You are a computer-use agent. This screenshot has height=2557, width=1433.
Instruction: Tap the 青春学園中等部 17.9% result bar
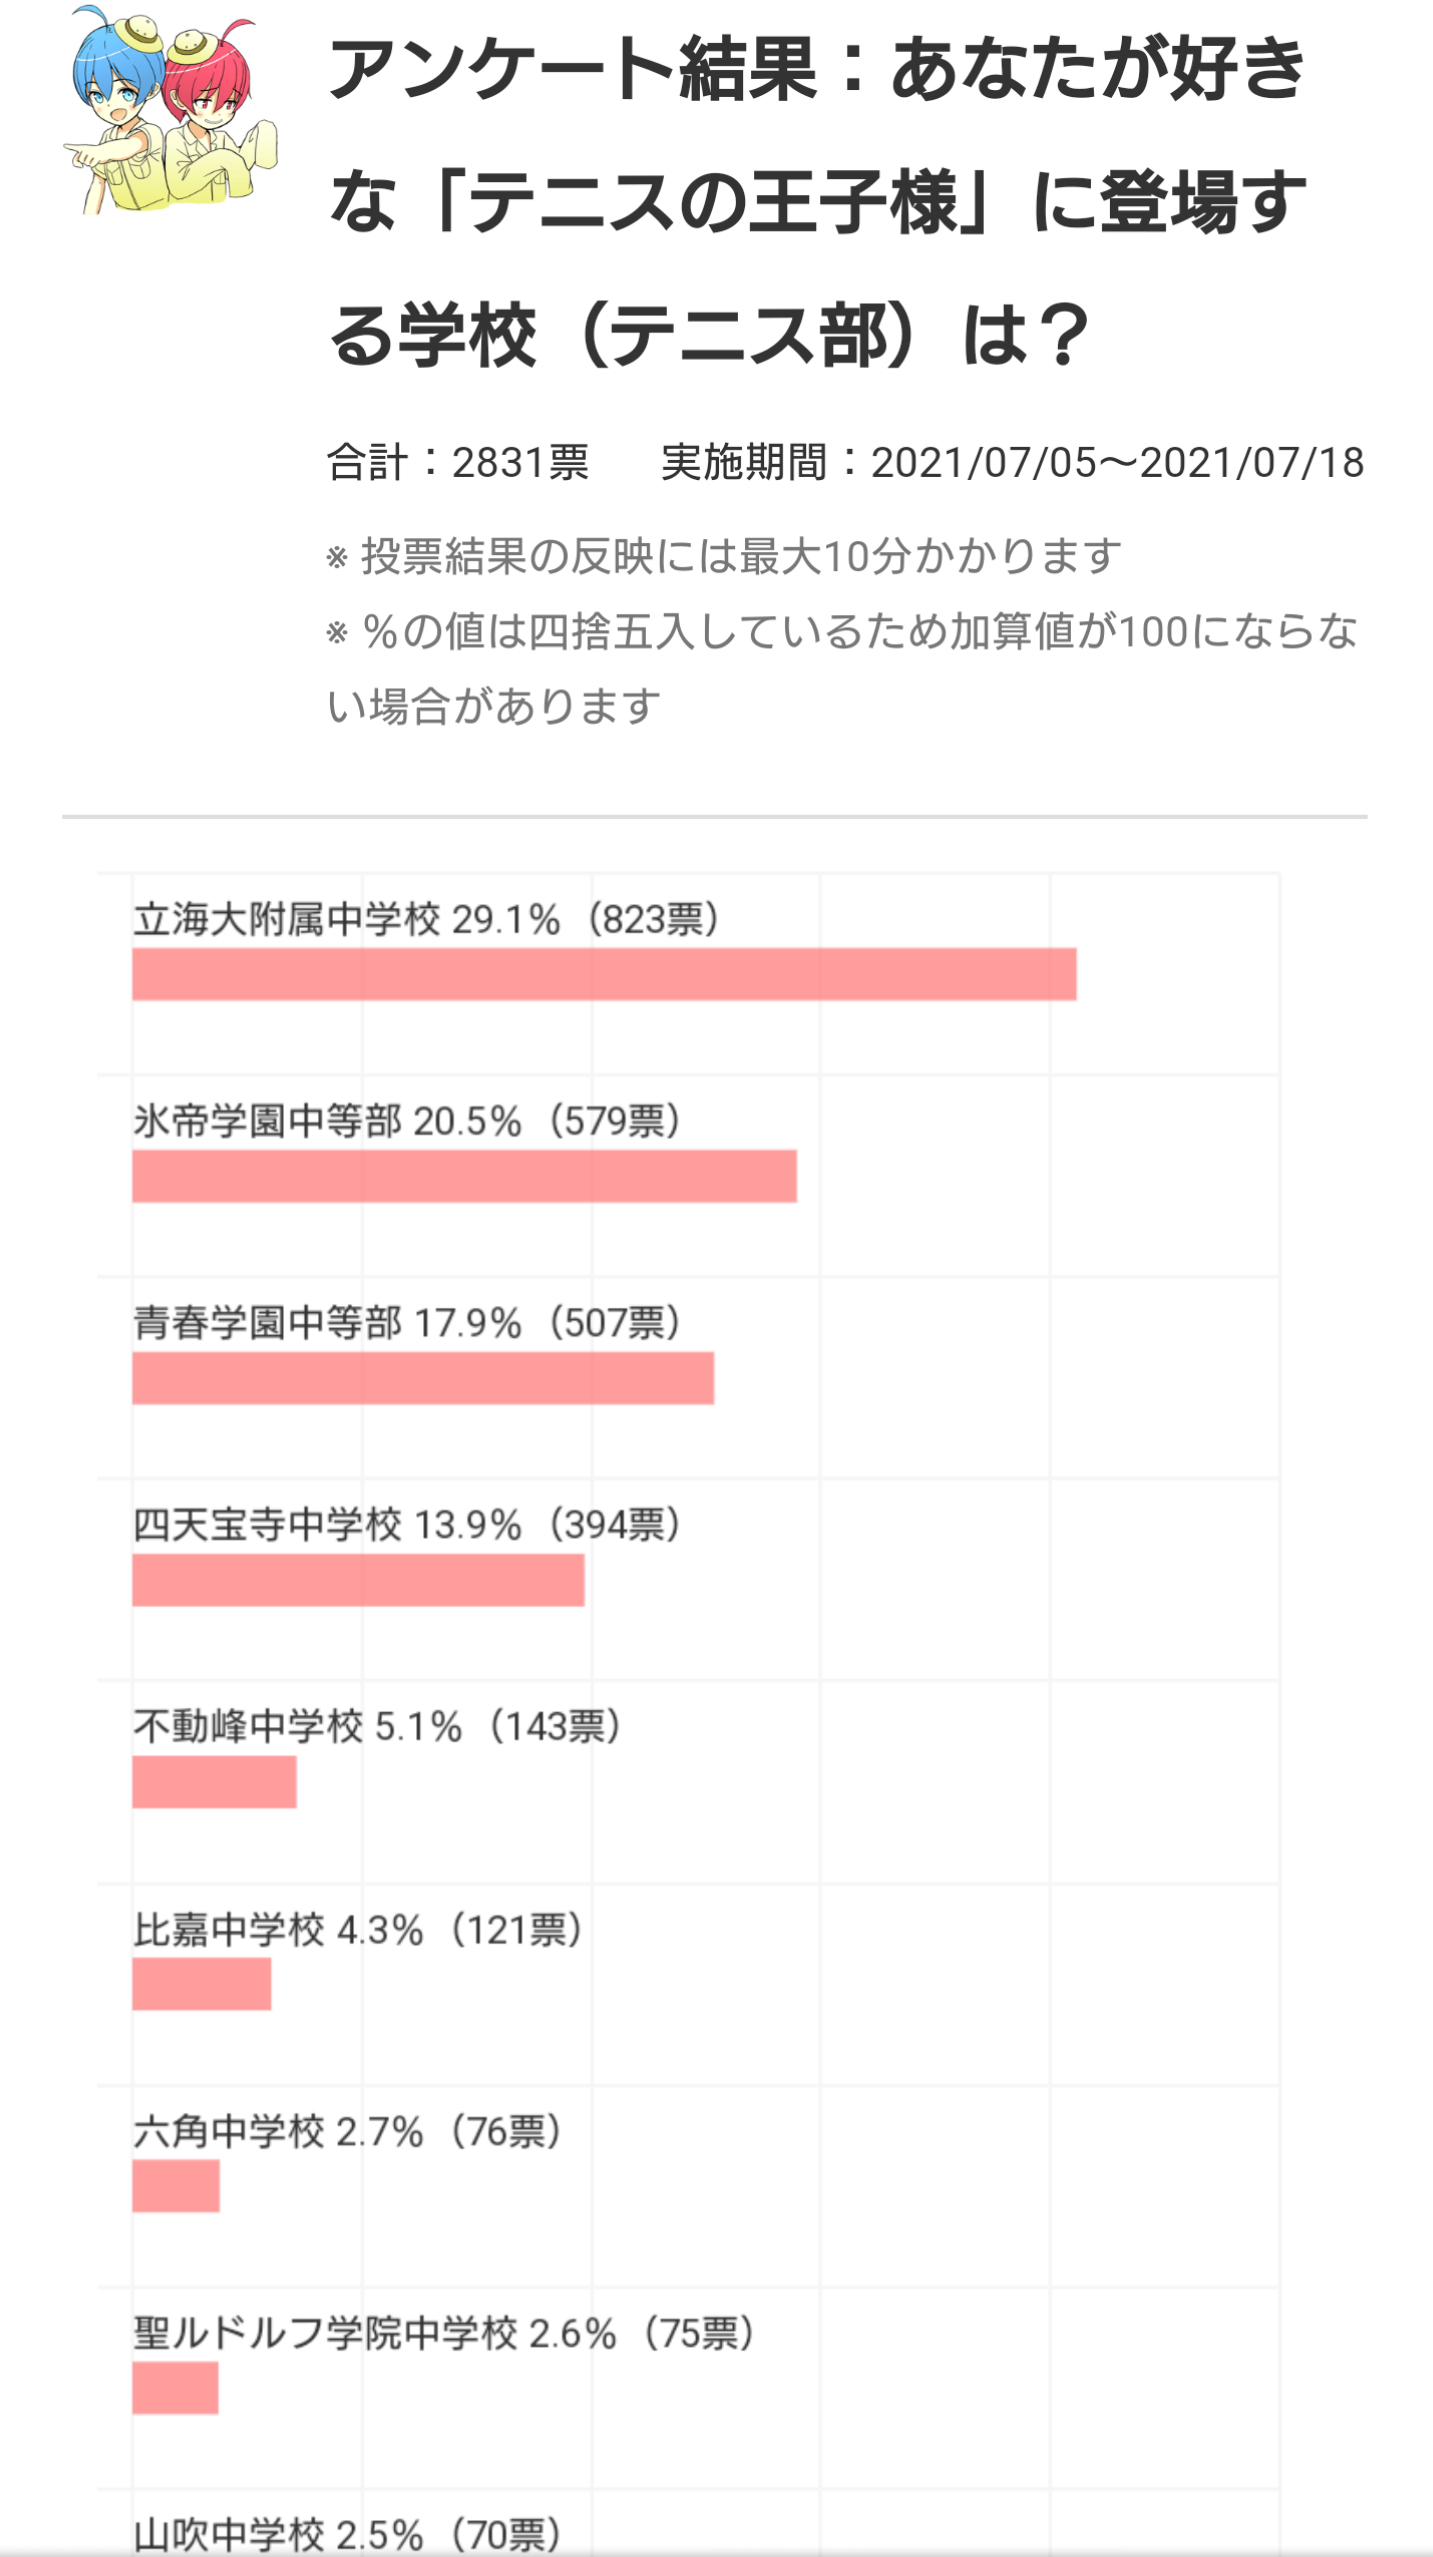coord(423,1378)
